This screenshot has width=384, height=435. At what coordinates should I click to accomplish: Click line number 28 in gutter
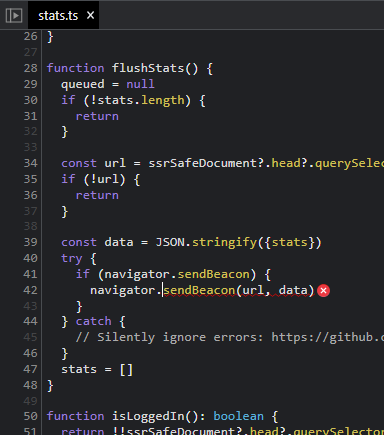click(30, 68)
